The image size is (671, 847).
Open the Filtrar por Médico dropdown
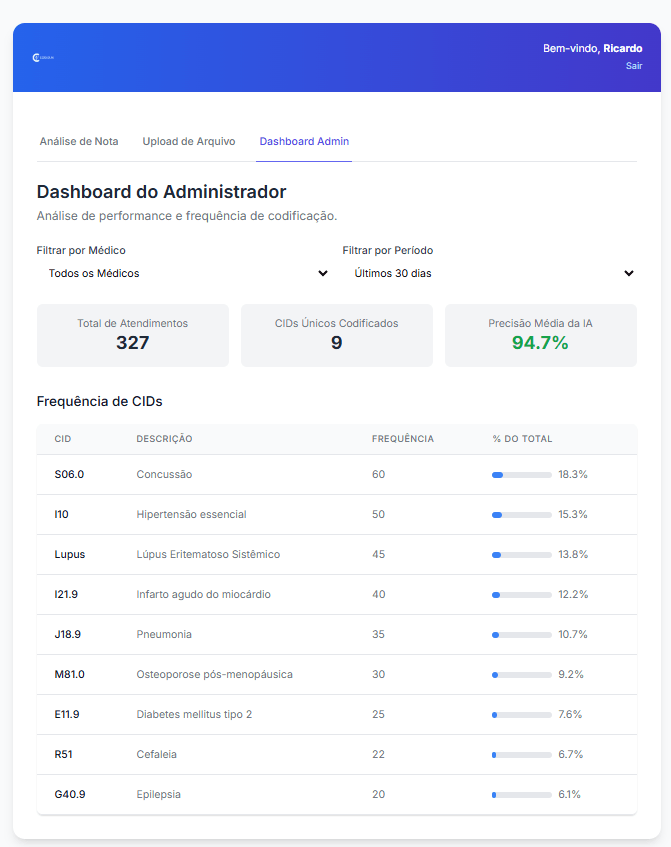[184, 273]
